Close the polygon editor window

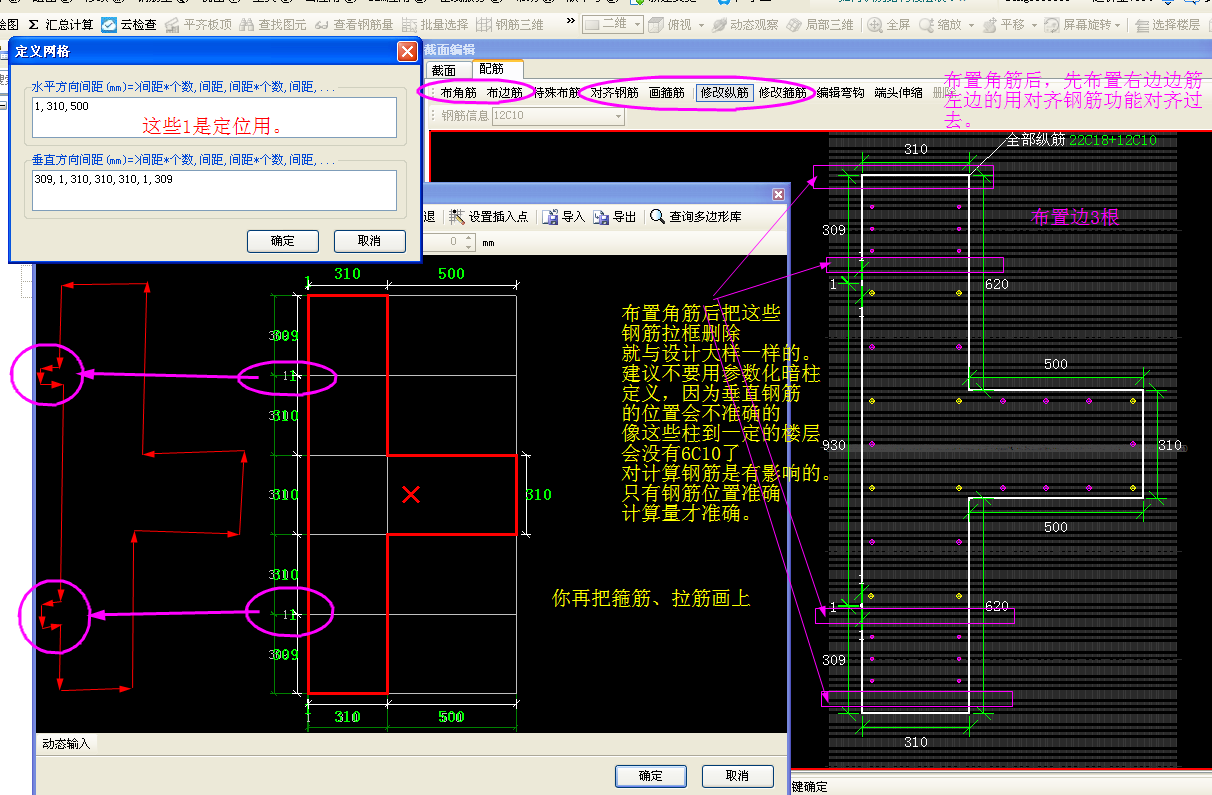pos(778,194)
